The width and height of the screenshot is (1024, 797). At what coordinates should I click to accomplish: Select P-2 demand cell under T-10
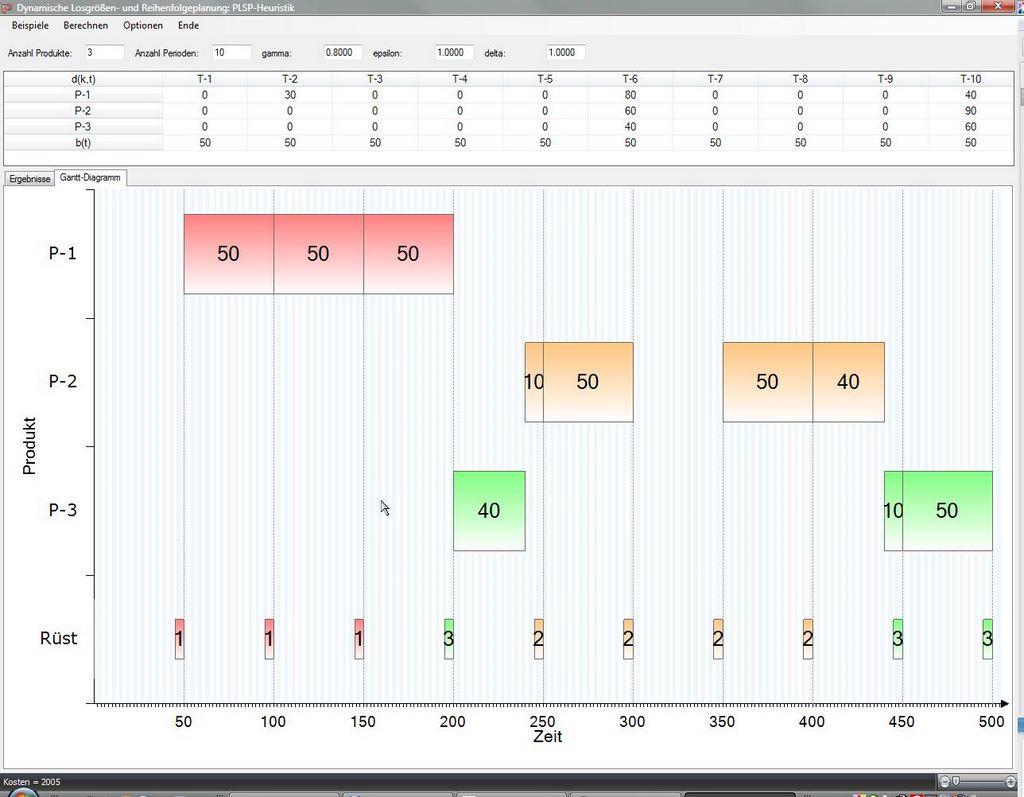click(x=970, y=111)
